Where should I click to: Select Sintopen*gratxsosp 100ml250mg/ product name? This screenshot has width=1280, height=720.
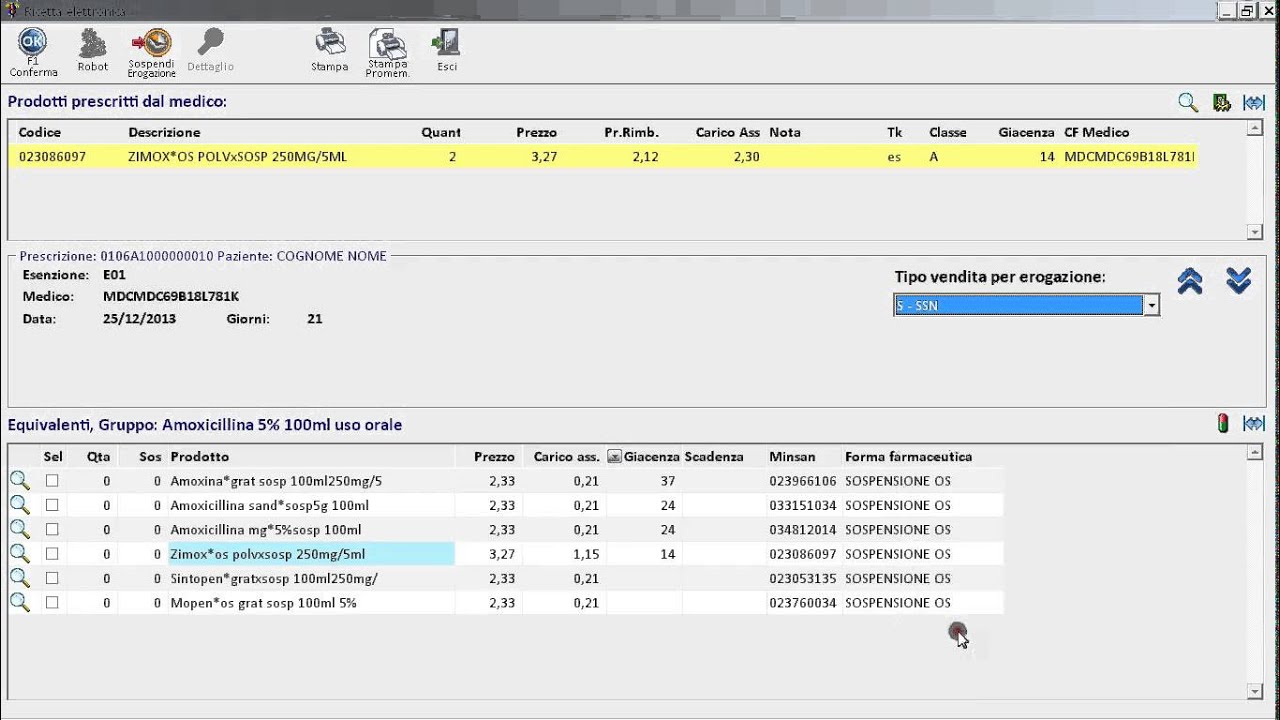click(274, 578)
